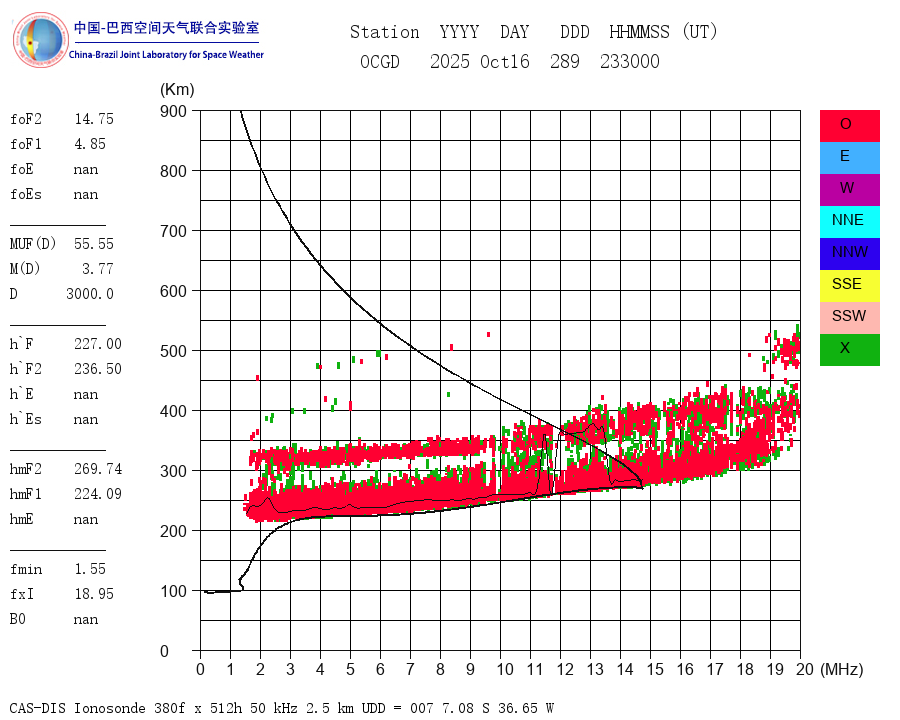Click the 500 altitude axis label
900x720 pixels.
pos(173,351)
